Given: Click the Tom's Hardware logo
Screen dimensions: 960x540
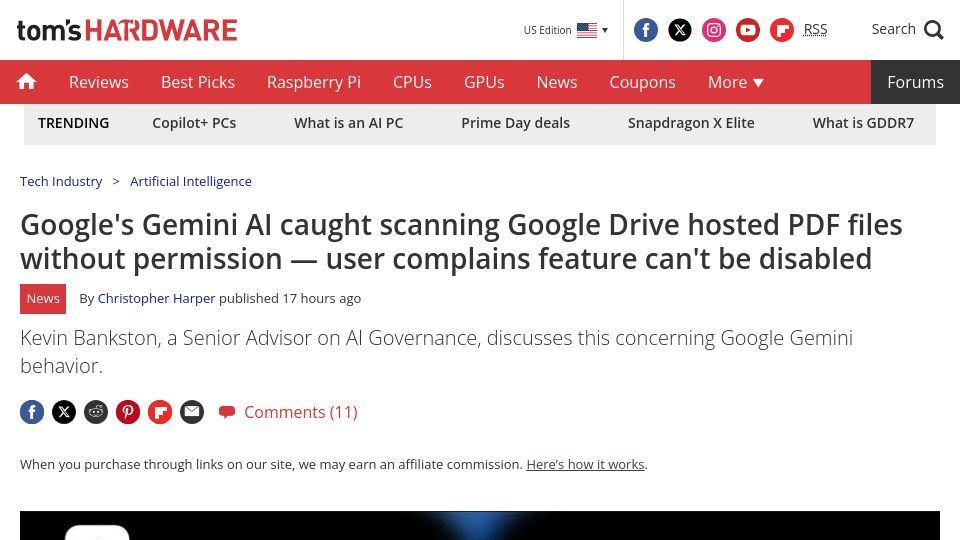Looking at the screenshot, I should 127,30.
